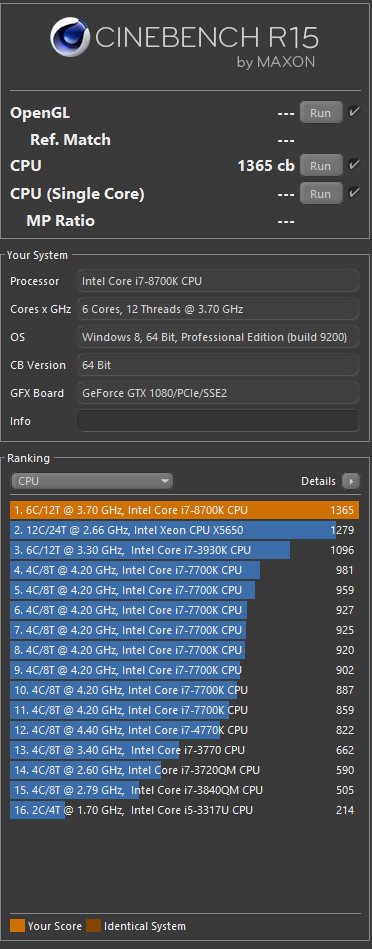
Task: Click the Details label in Ranking
Action: (318, 481)
